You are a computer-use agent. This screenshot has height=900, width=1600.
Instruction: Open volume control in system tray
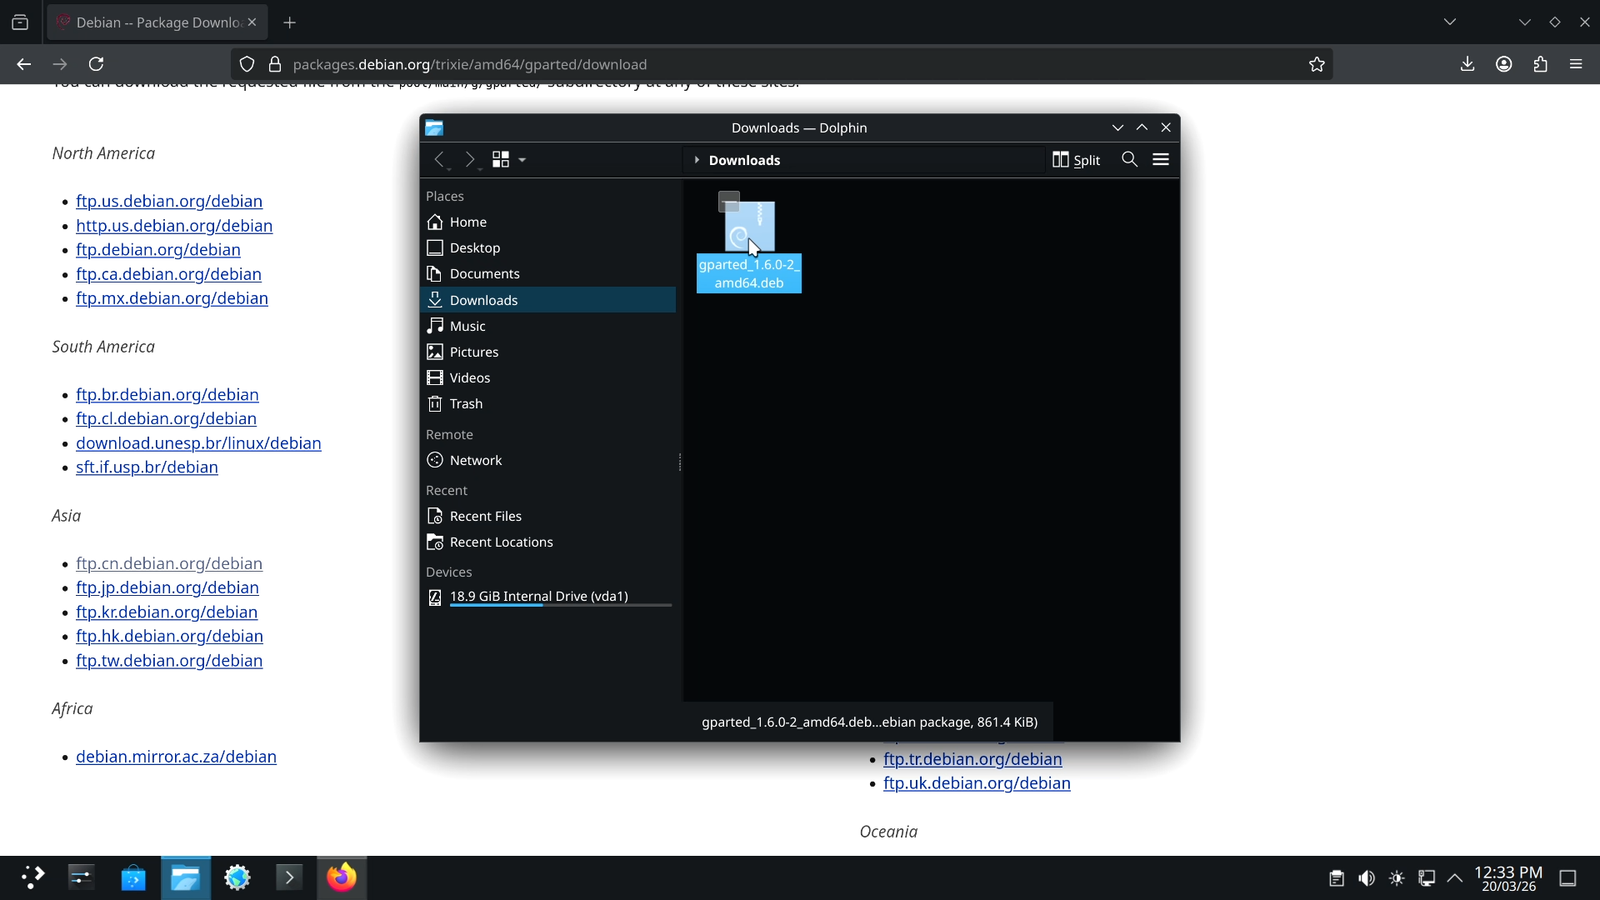1366,878
